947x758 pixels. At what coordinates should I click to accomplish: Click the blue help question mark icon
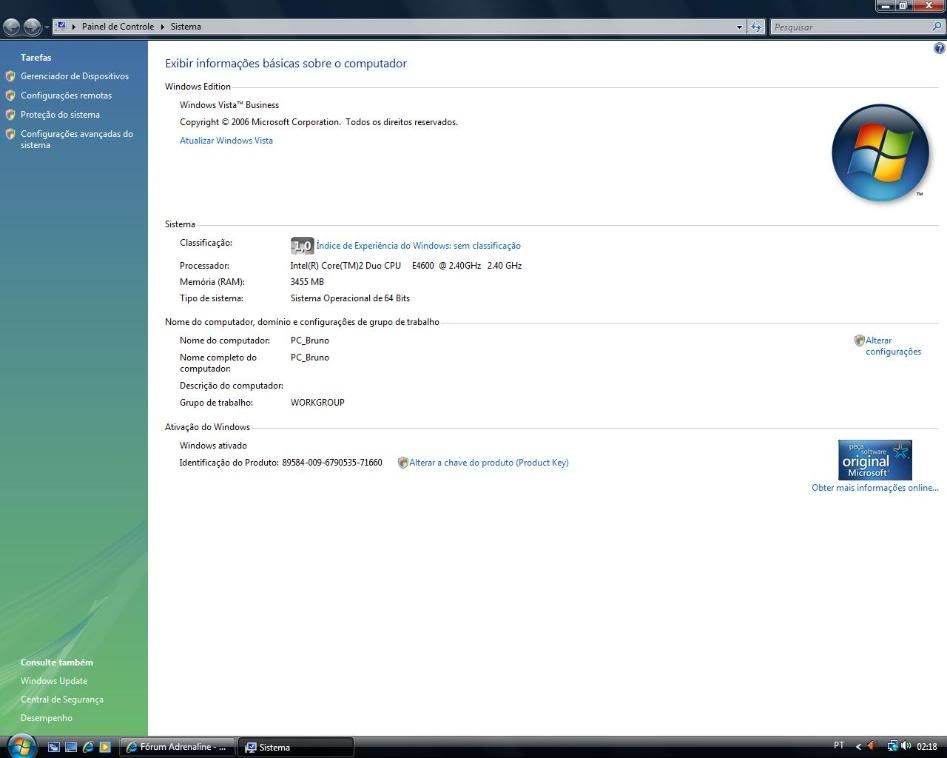click(x=939, y=48)
